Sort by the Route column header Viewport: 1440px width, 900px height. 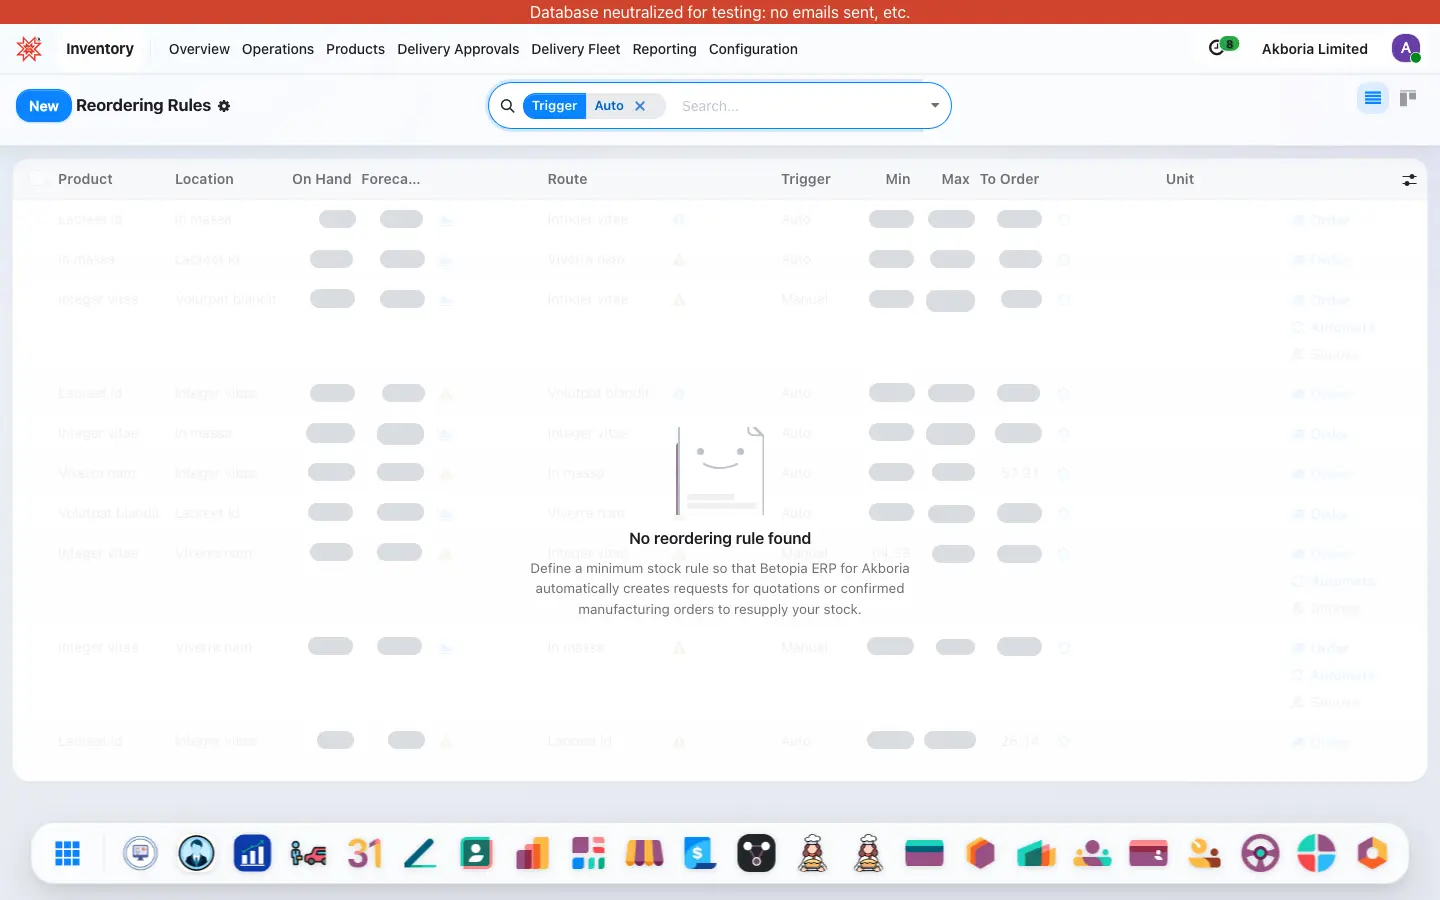point(567,179)
